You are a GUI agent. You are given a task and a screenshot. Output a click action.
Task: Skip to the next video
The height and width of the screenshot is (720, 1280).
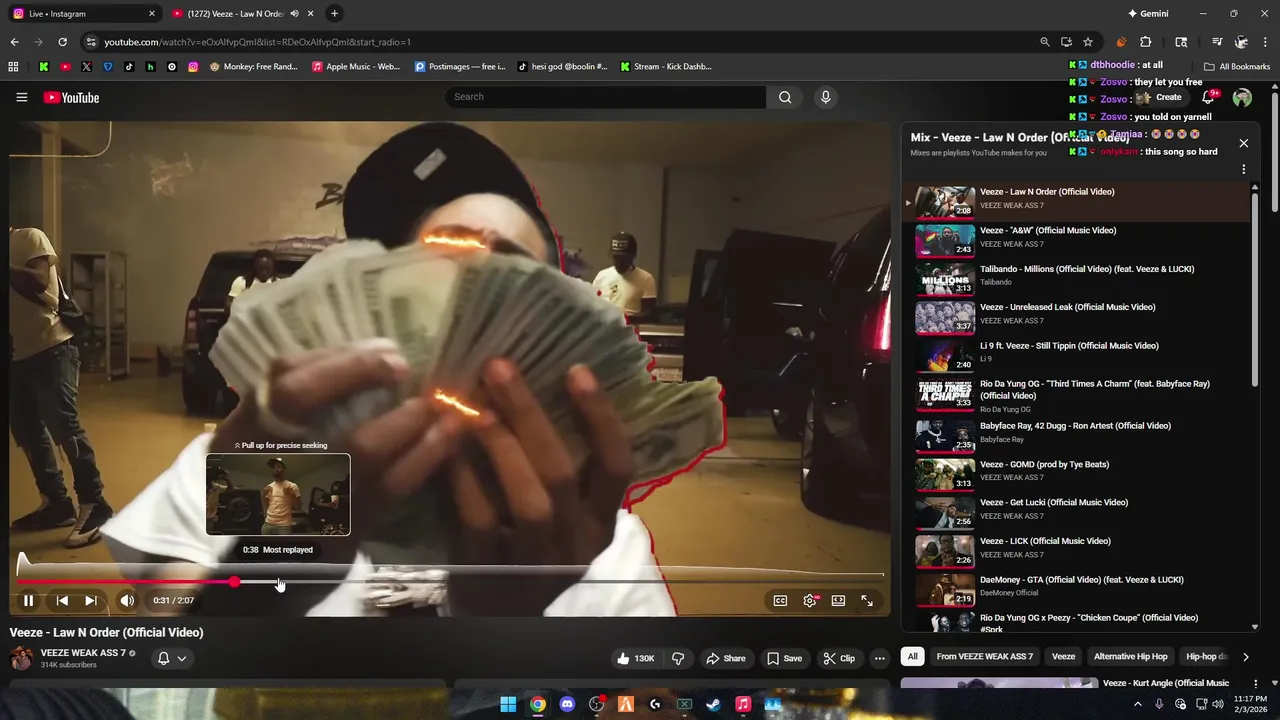click(91, 600)
